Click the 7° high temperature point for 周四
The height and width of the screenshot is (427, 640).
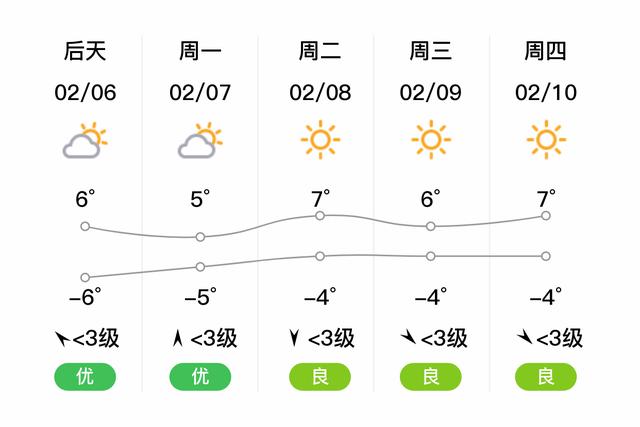(546, 216)
